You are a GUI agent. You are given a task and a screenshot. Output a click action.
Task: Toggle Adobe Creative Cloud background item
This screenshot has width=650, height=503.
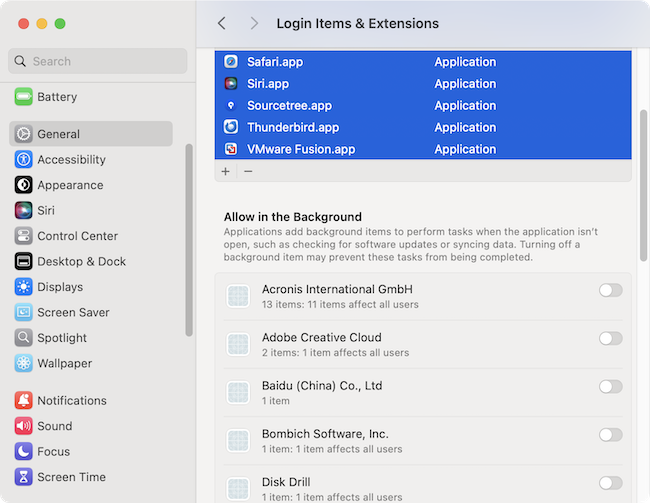point(610,338)
